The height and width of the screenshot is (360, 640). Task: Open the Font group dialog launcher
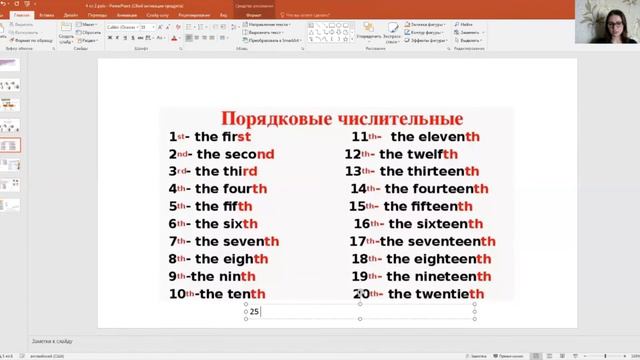coord(180,49)
